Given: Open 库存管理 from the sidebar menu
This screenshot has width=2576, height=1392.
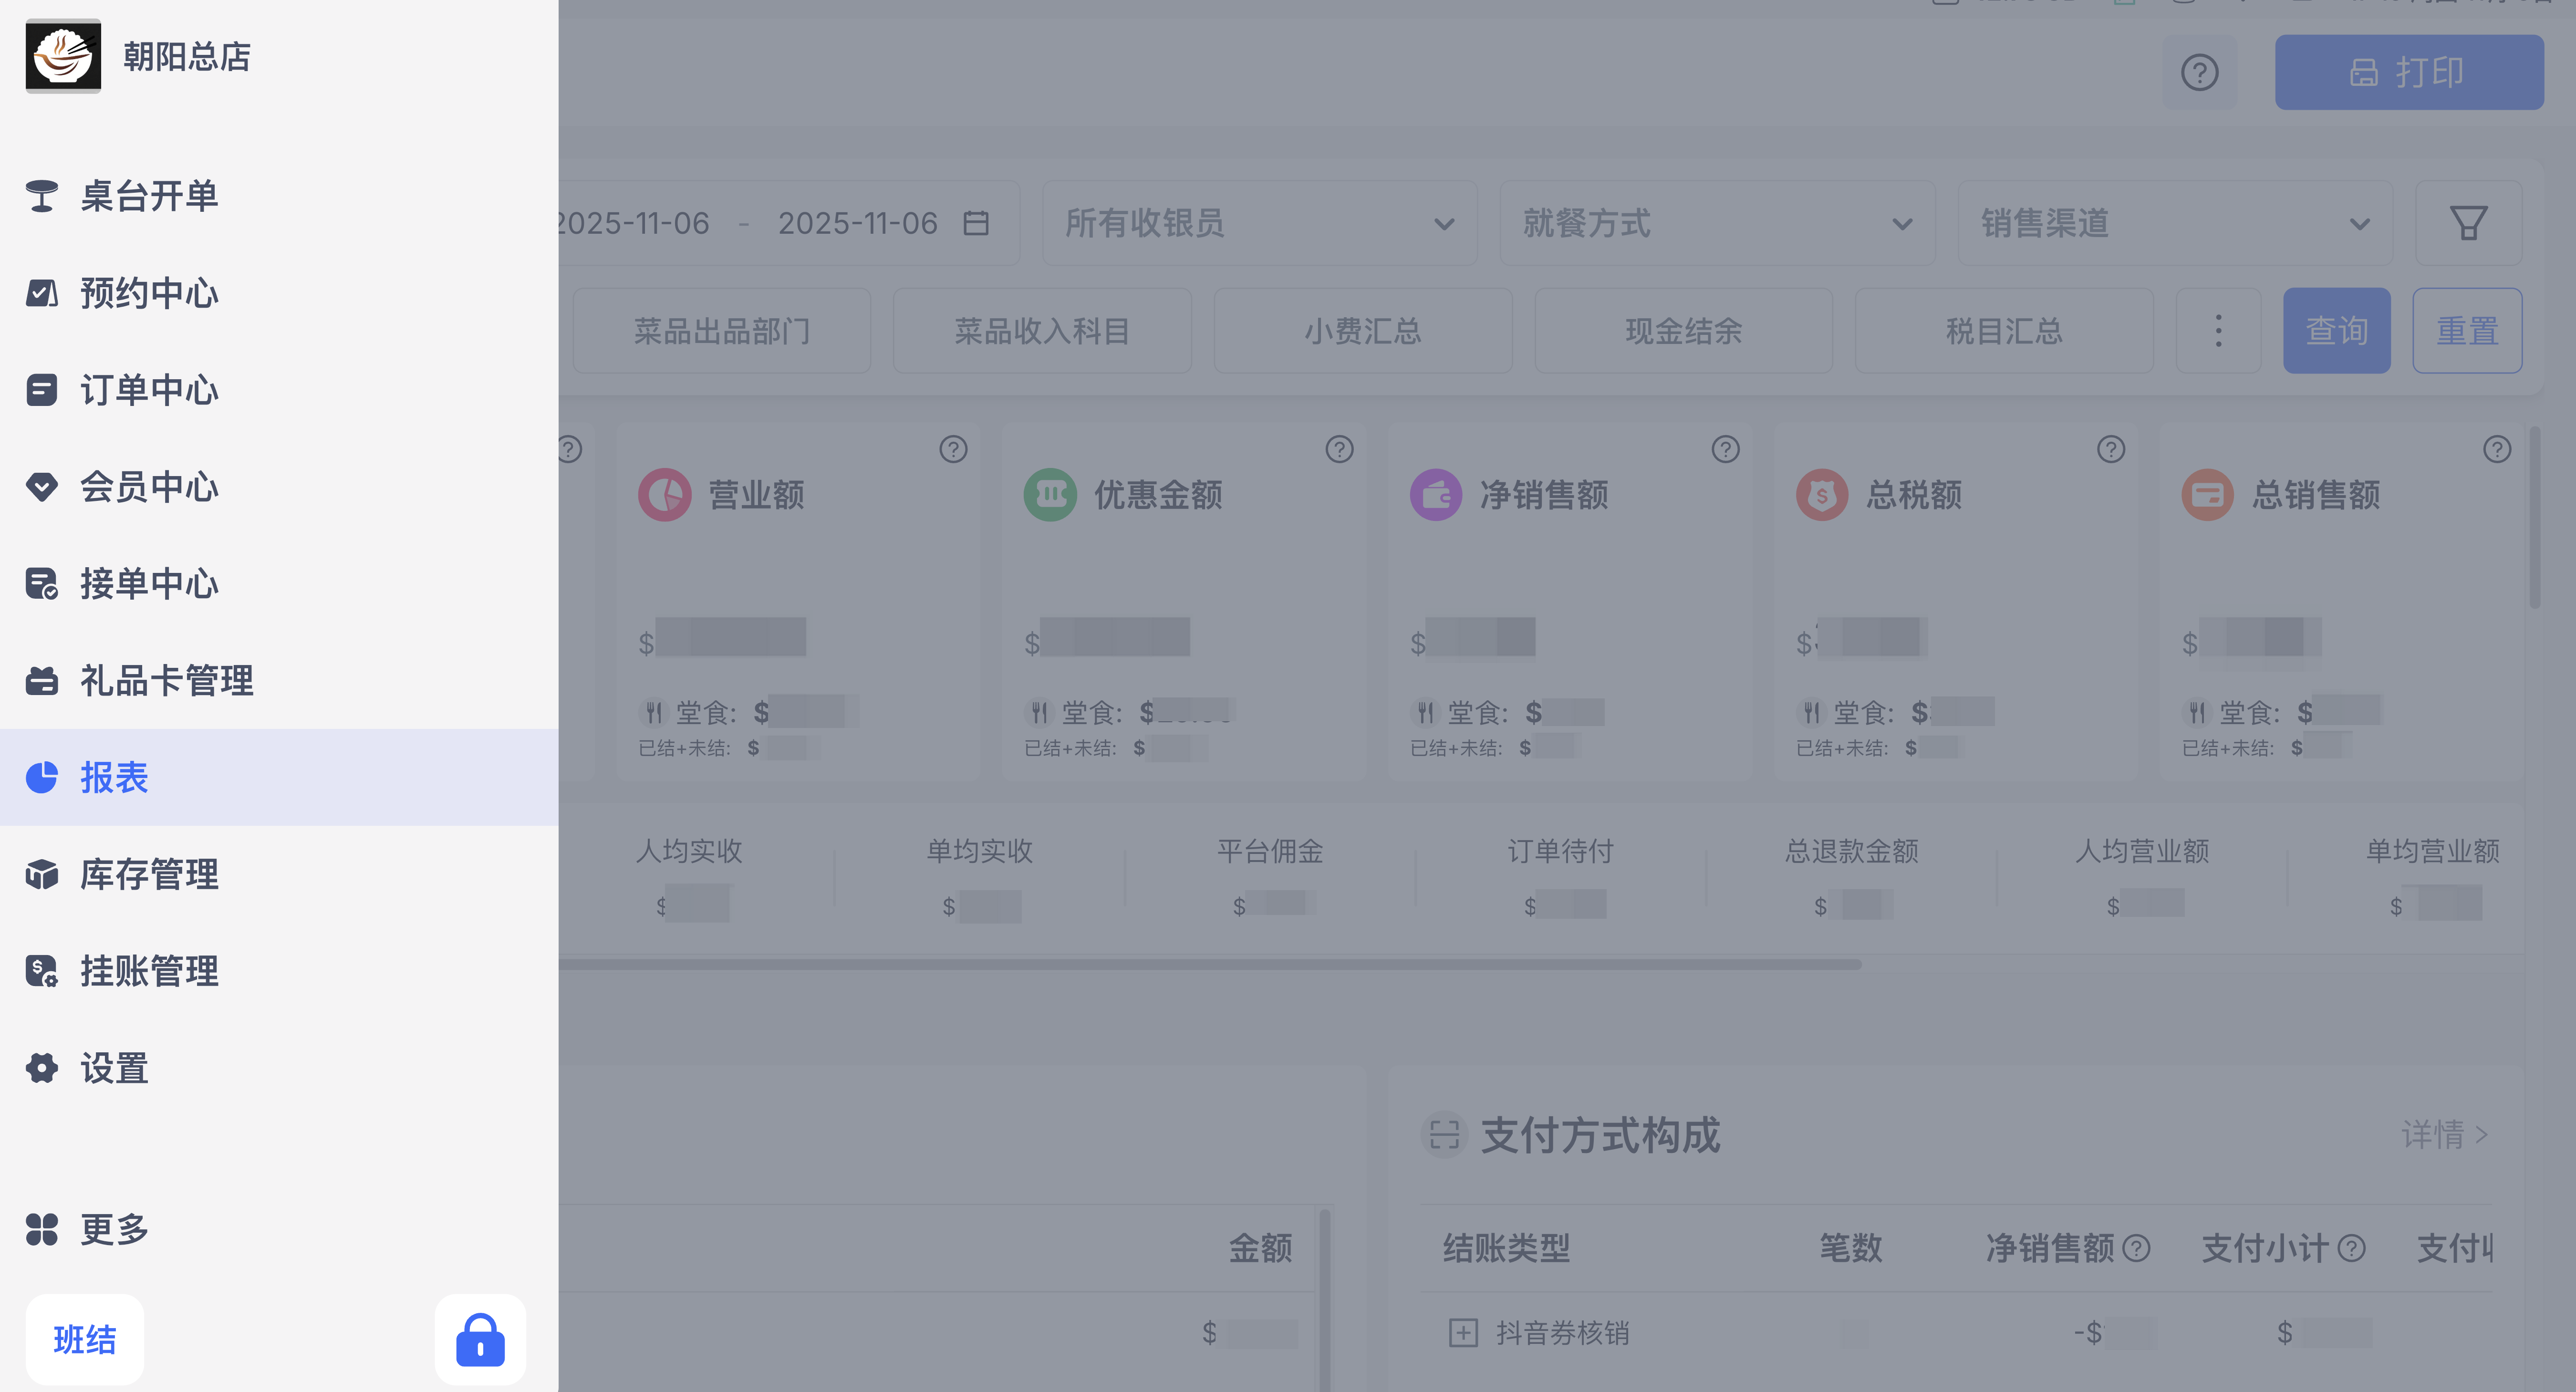Looking at the screenshot, I should [x=150, y=874].
